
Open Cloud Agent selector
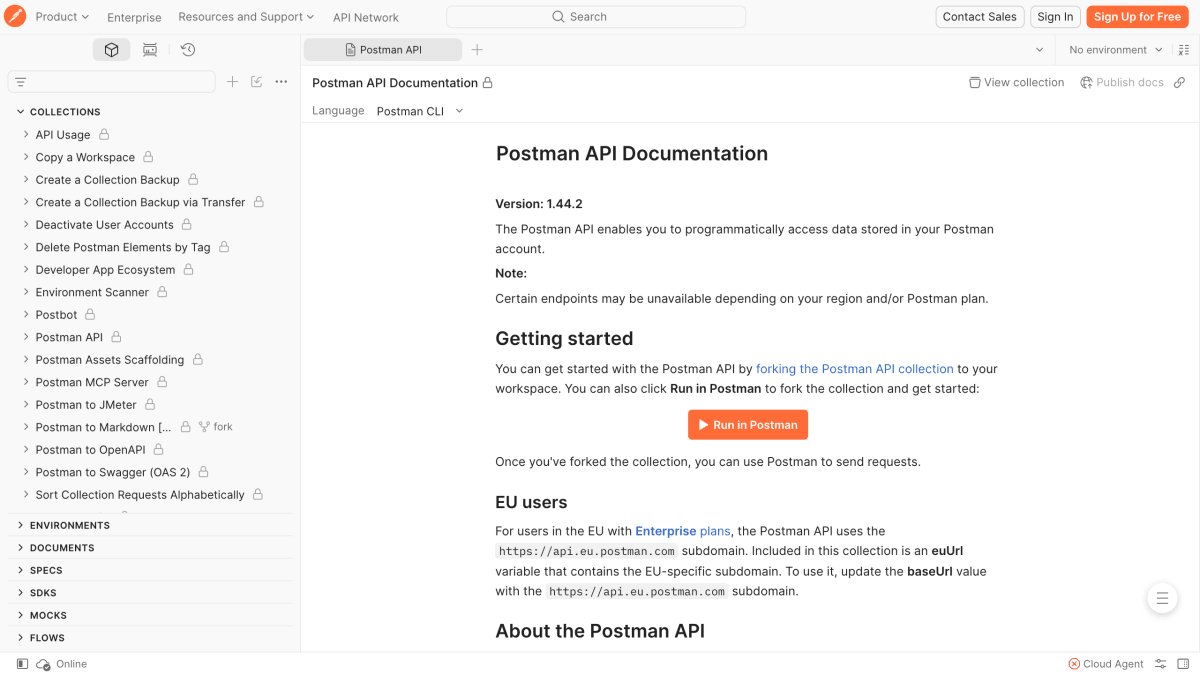coord(1106,664)
